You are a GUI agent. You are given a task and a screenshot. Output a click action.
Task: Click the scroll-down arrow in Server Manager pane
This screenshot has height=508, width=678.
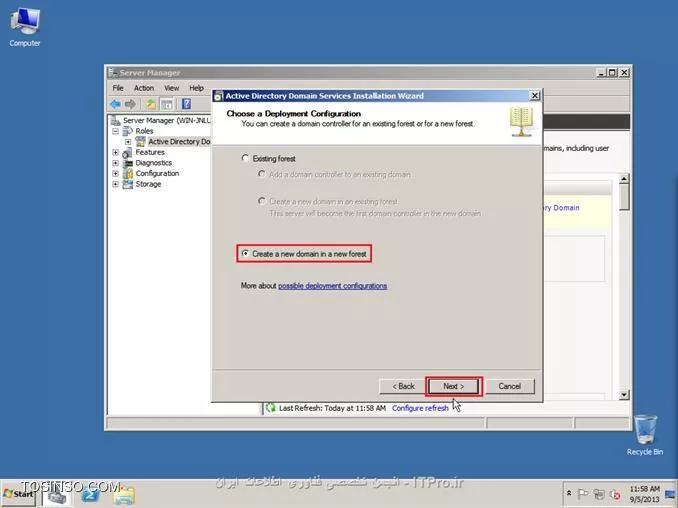click(624, 394)
